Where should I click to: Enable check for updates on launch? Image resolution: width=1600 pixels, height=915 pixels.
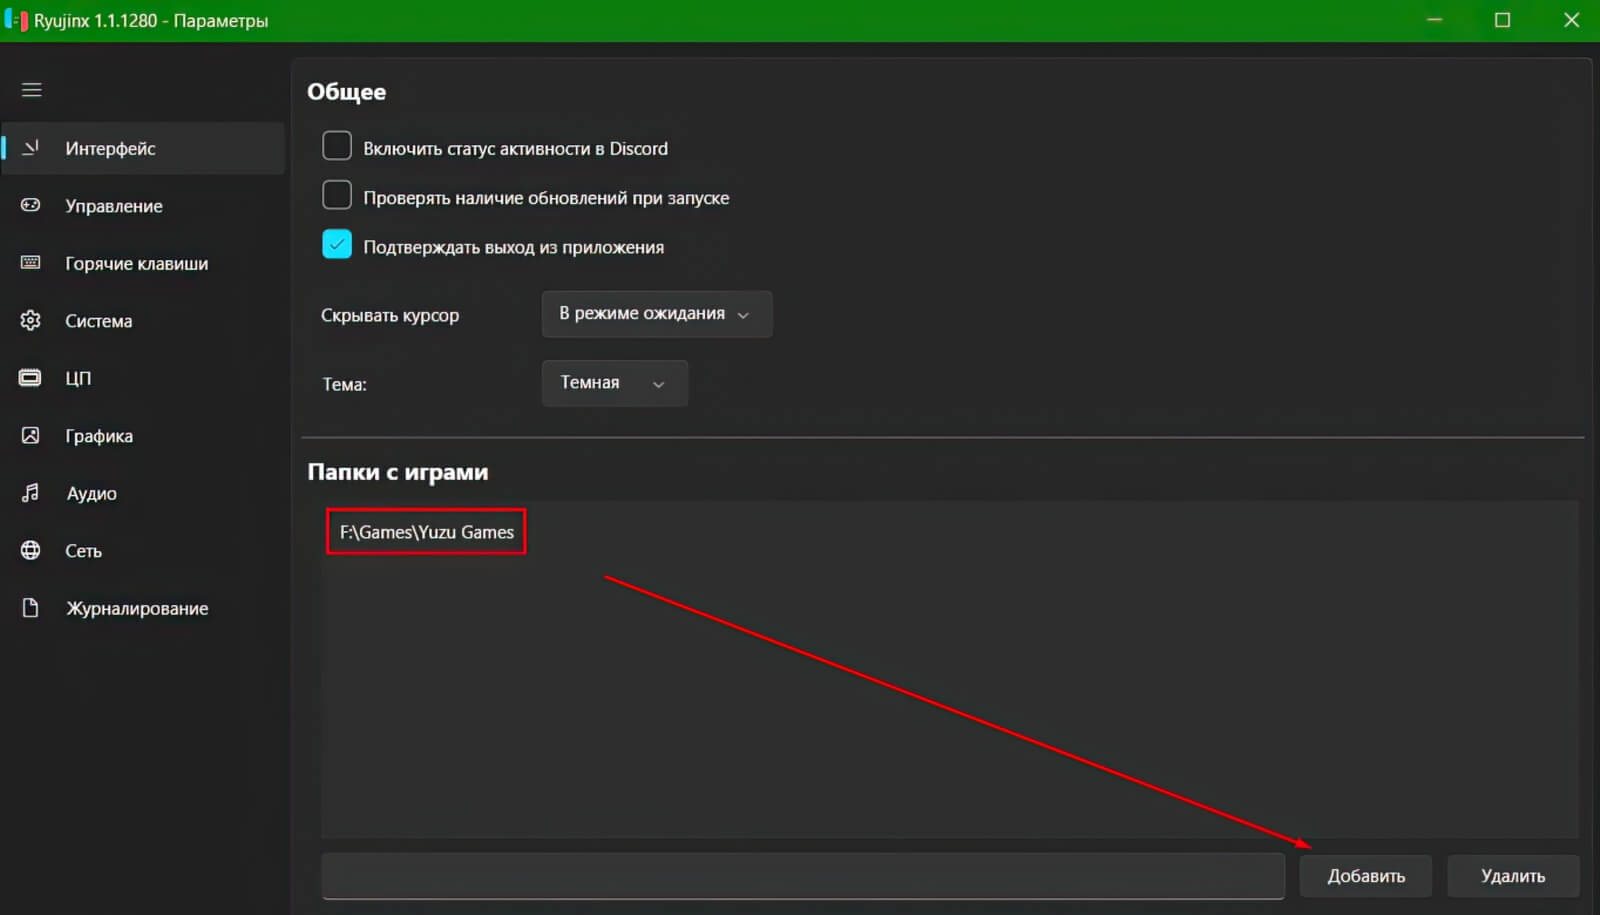tap(337, 195)
